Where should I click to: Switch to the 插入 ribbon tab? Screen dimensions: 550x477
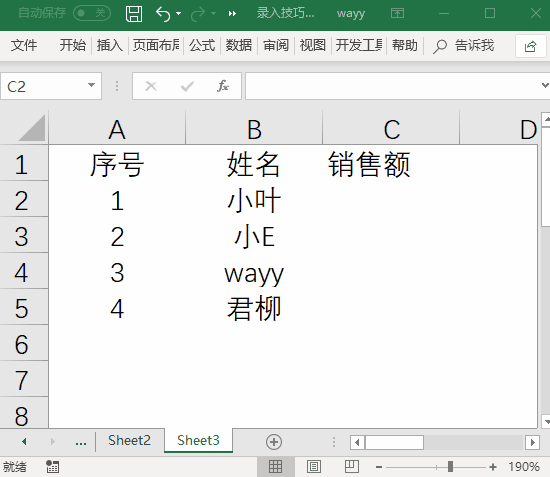point(109,45)
